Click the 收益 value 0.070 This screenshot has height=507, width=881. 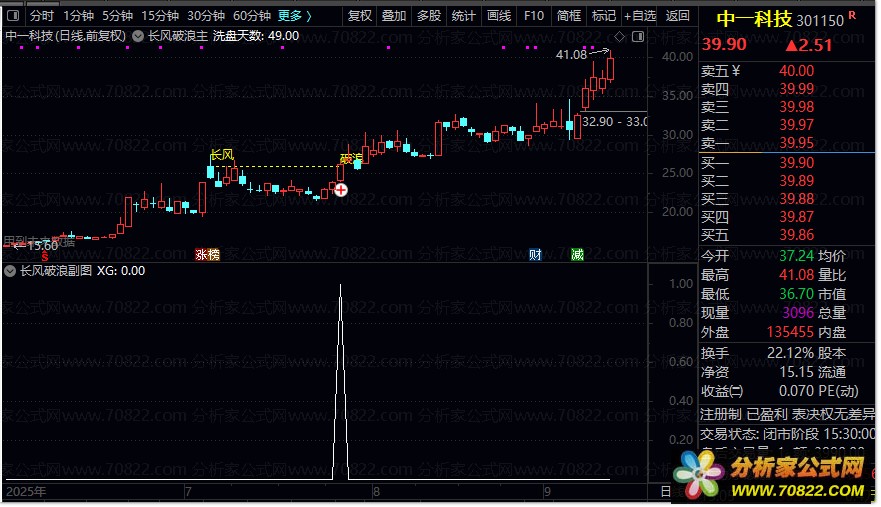[796, 391]
